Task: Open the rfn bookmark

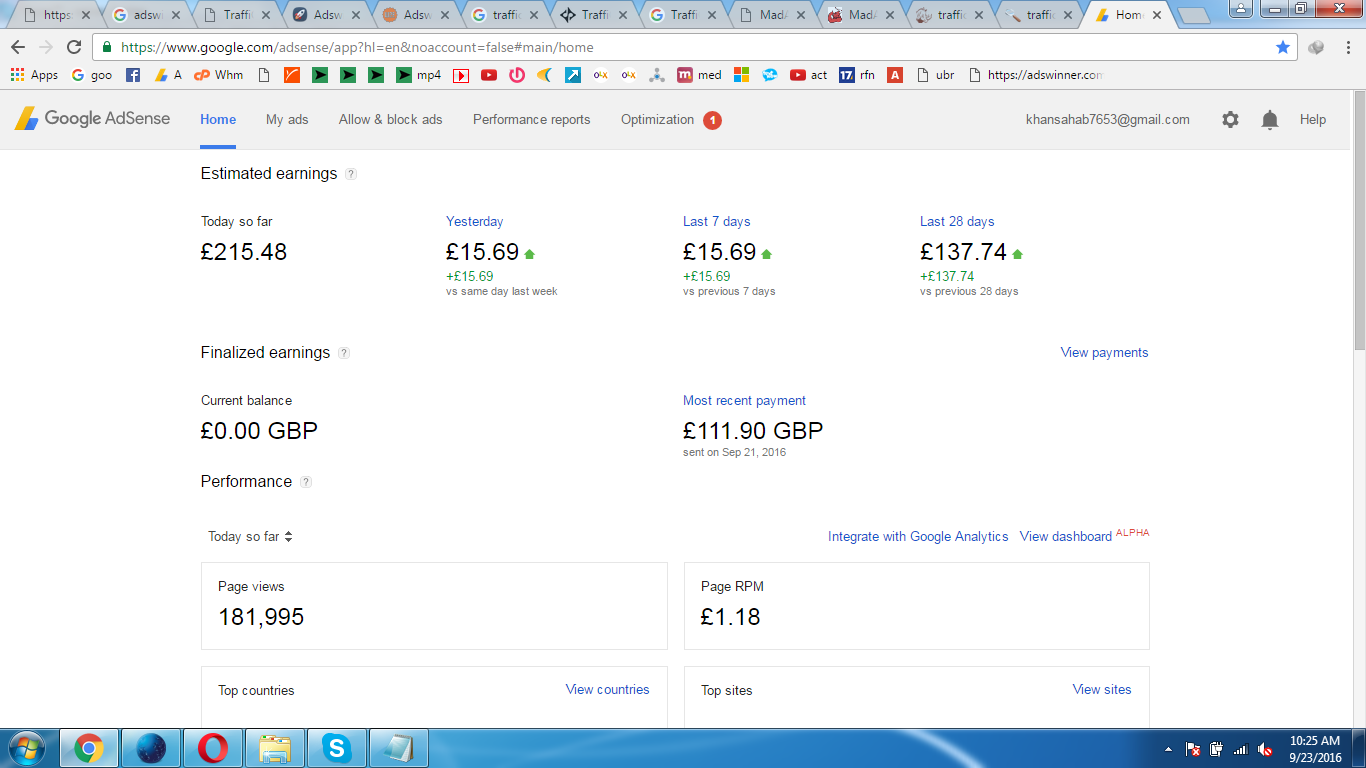Action: pyautogui.click(x=856, y=75)
